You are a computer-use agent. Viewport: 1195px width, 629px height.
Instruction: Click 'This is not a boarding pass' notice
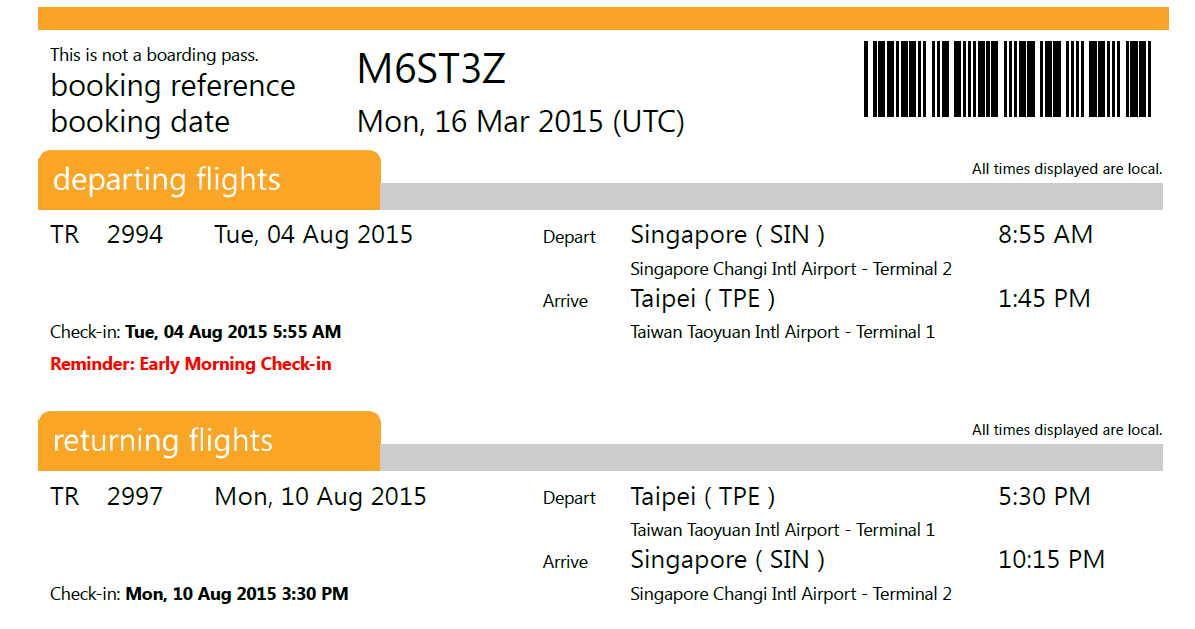coord(155,55)
